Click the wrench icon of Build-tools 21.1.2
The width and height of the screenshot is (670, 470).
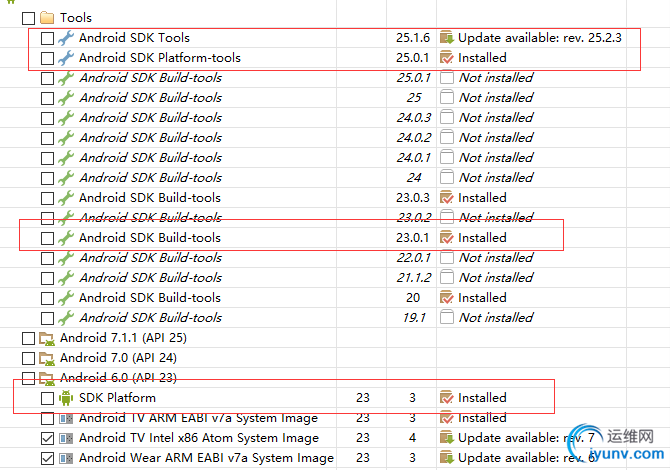coord(66,278)
